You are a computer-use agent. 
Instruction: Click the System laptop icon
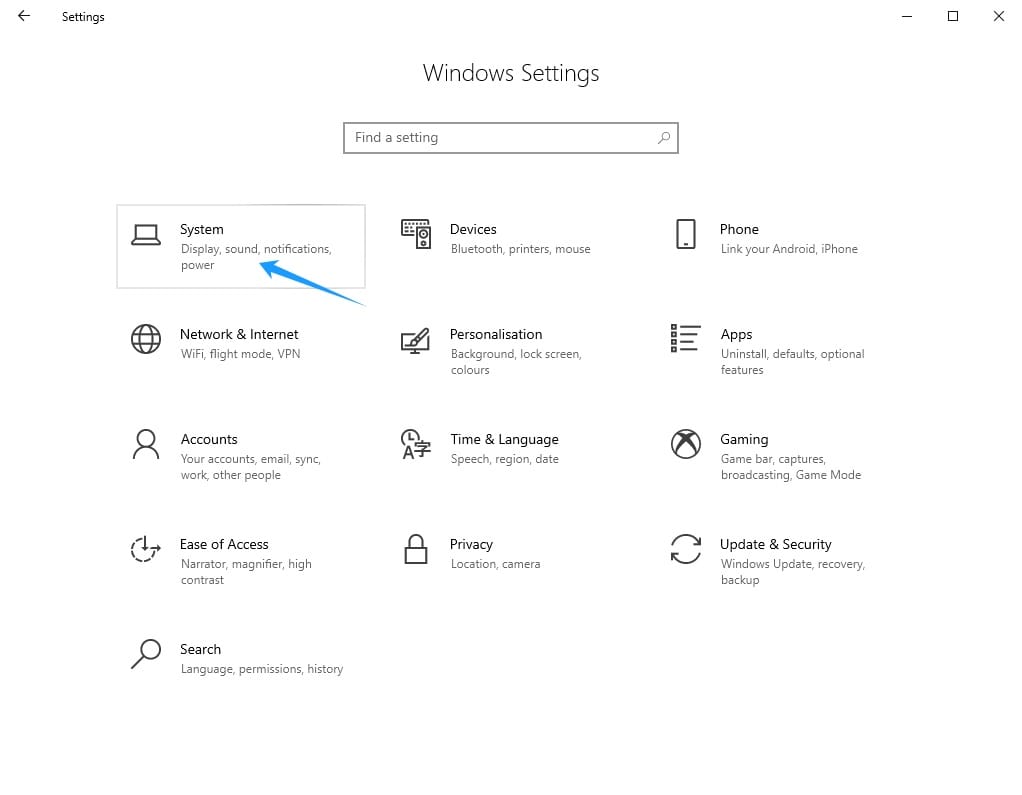146,235
